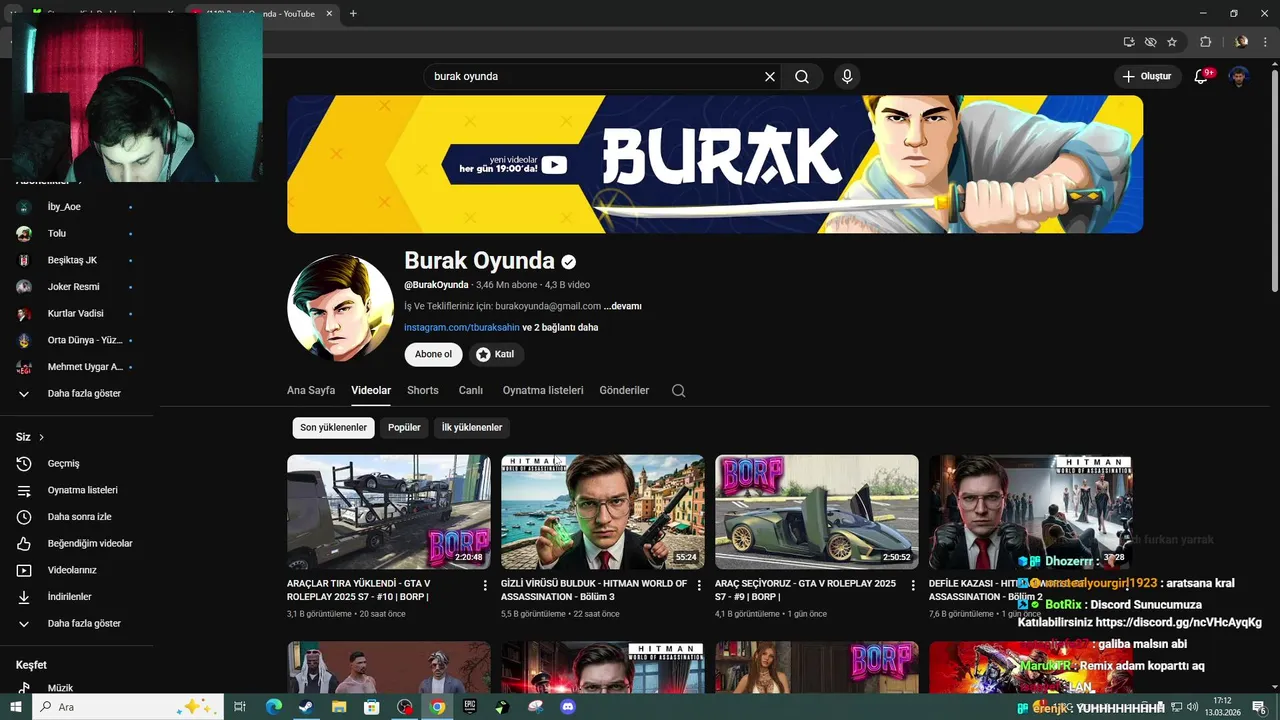Open the Chrome profile avatar

1241,42
